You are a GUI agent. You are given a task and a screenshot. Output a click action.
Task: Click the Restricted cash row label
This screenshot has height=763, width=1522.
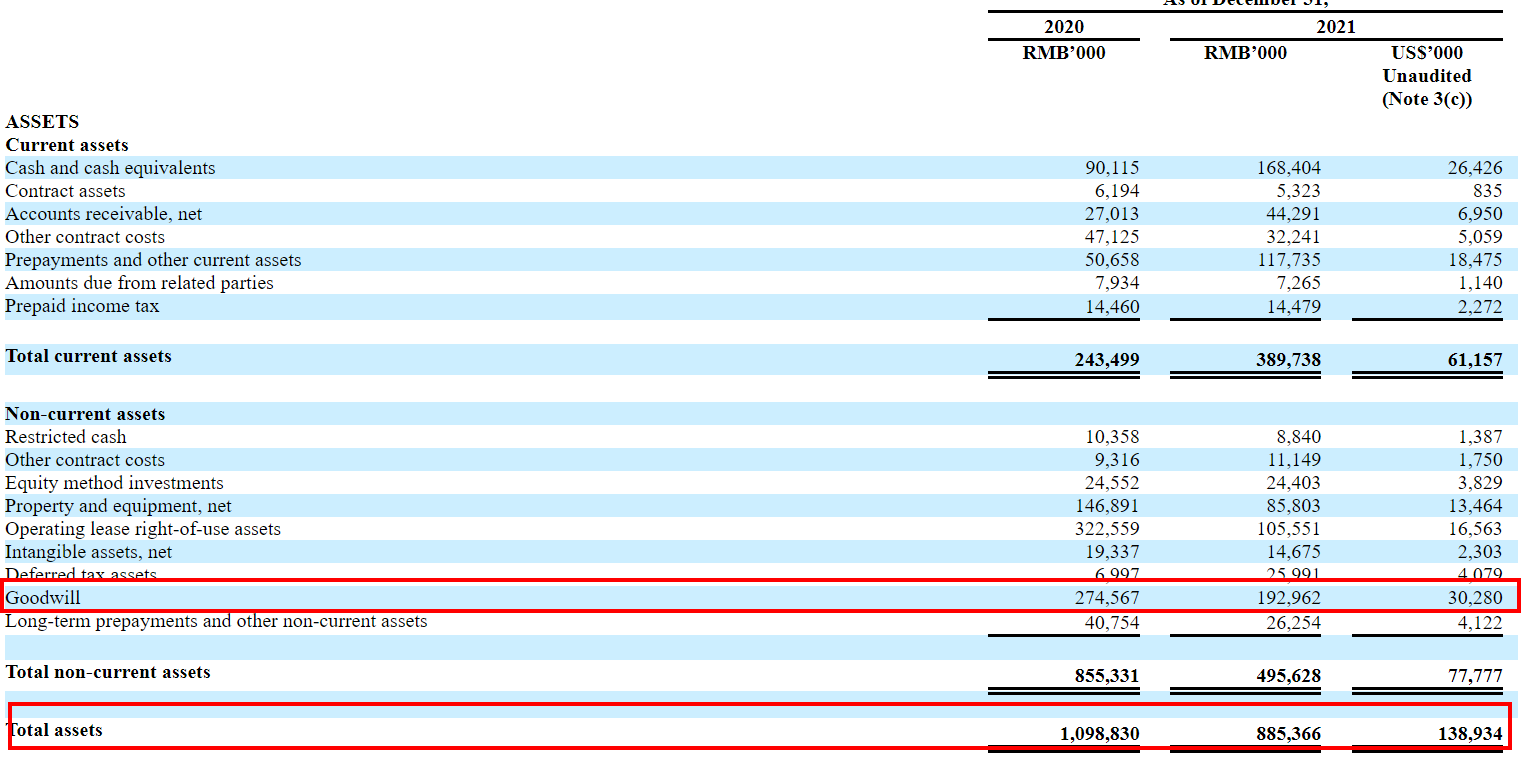[66, 437]
